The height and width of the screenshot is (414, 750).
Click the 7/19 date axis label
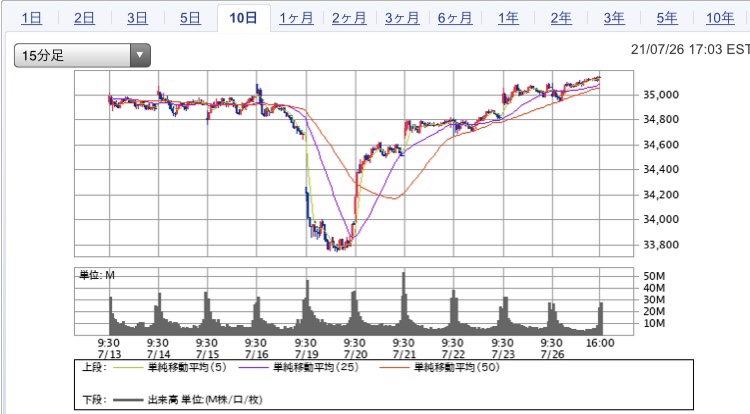306,355
